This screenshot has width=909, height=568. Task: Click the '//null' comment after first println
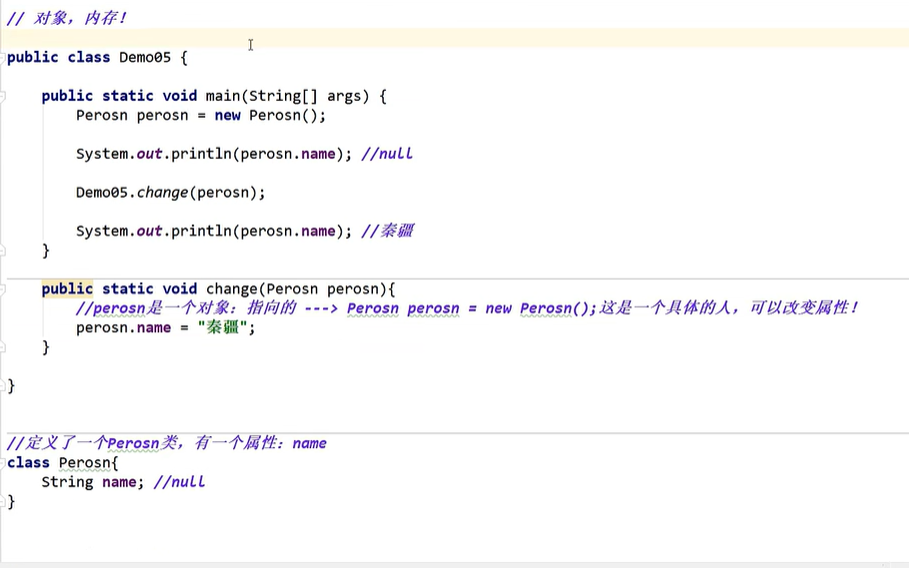[387, 154]
